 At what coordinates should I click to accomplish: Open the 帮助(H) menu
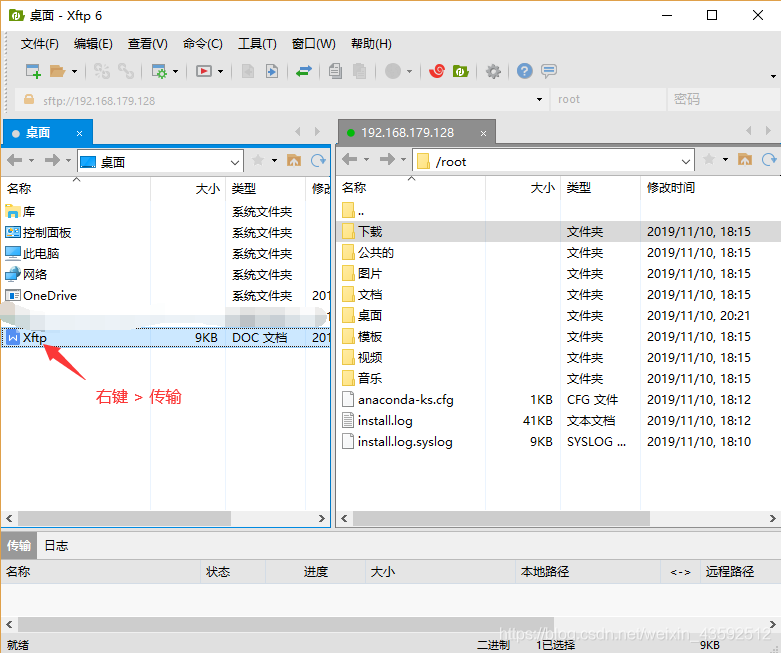point(371,44)
